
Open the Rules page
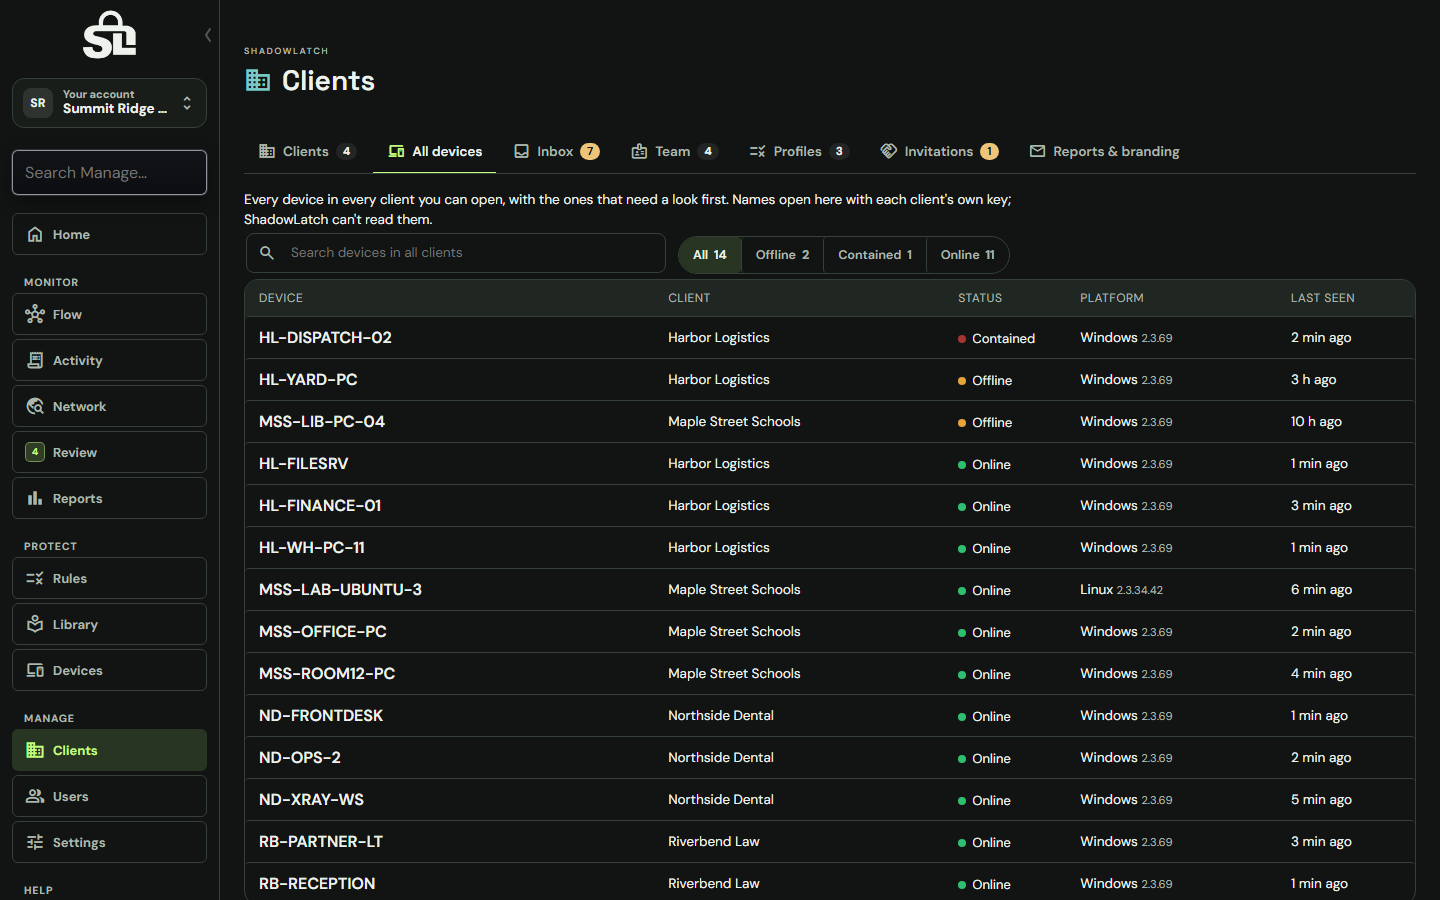tap(109, 578)
